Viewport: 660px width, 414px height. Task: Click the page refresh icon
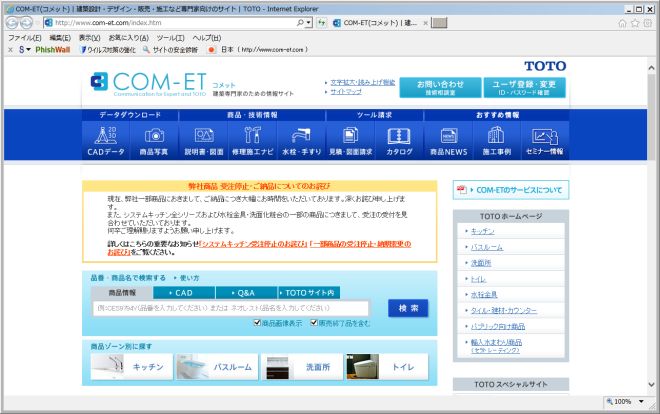[x=322, y=23]
